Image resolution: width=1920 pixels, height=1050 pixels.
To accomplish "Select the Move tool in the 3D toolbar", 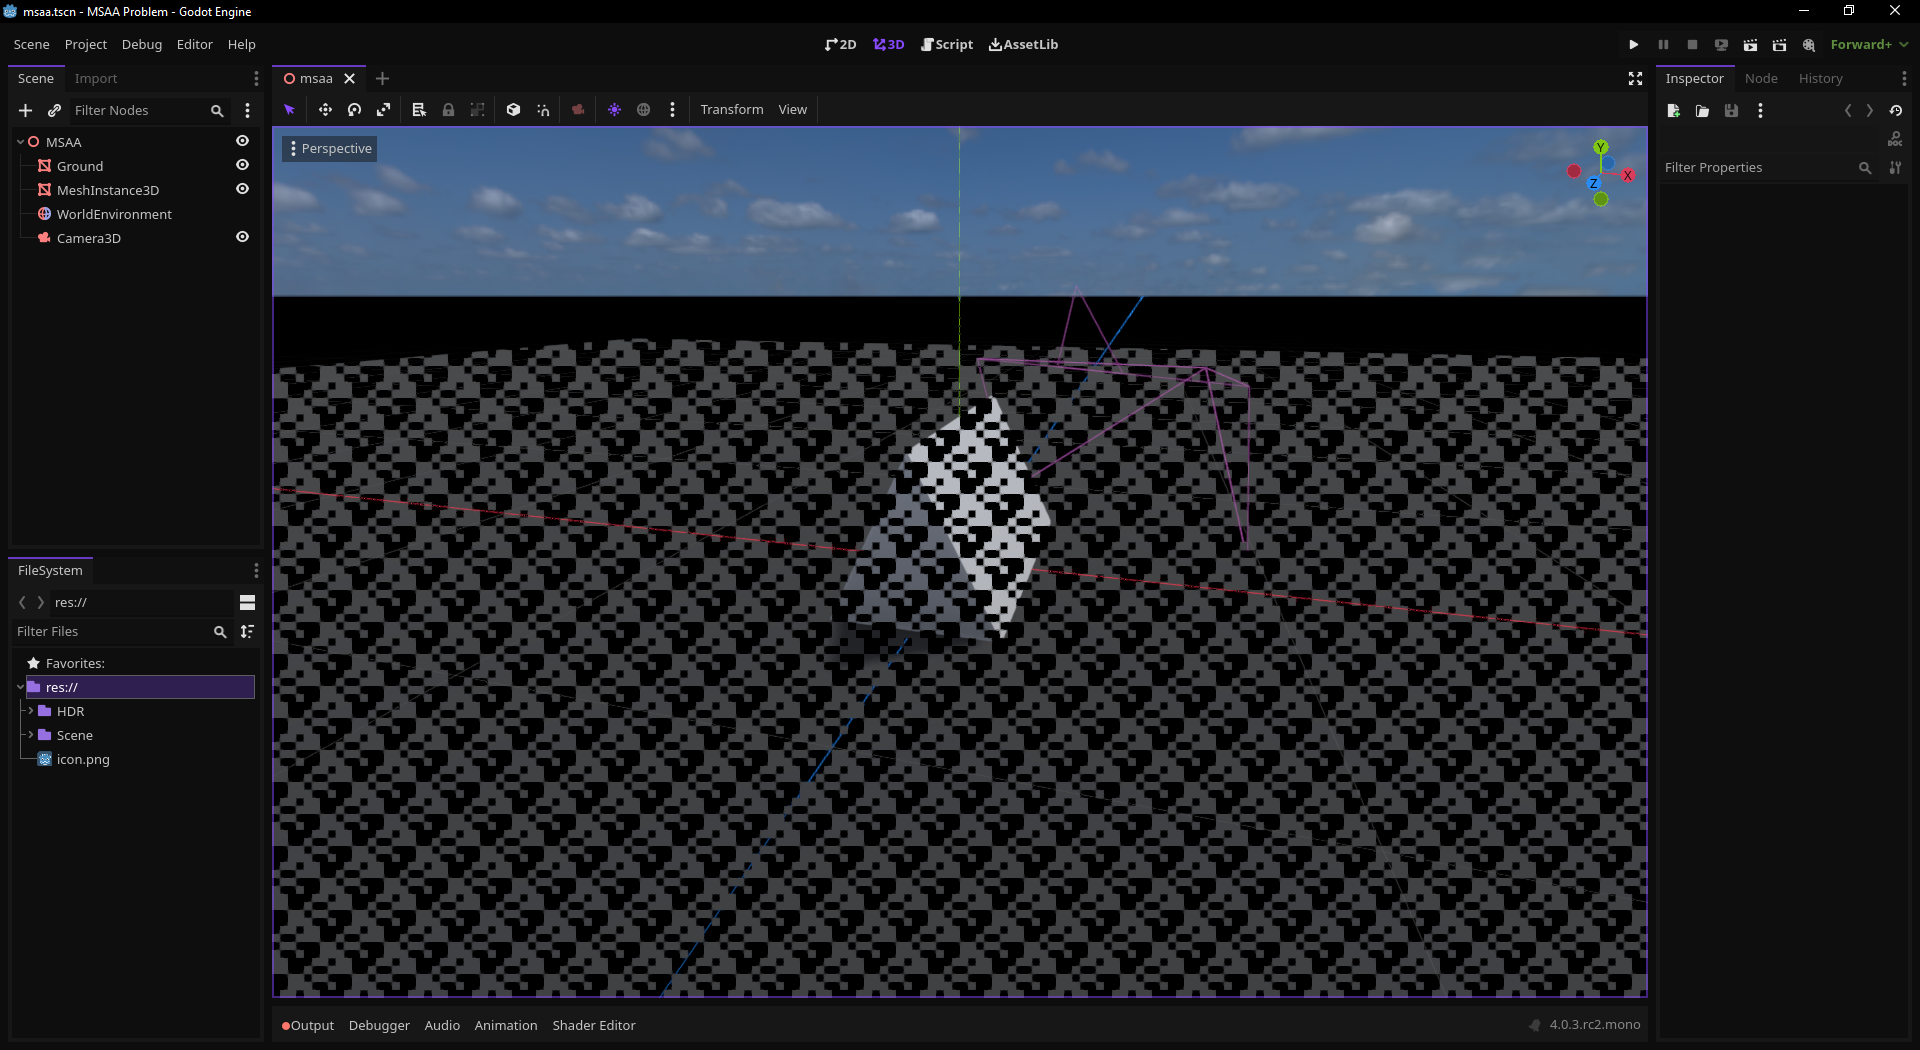I will pyautogui.click(x=325, y=110).
